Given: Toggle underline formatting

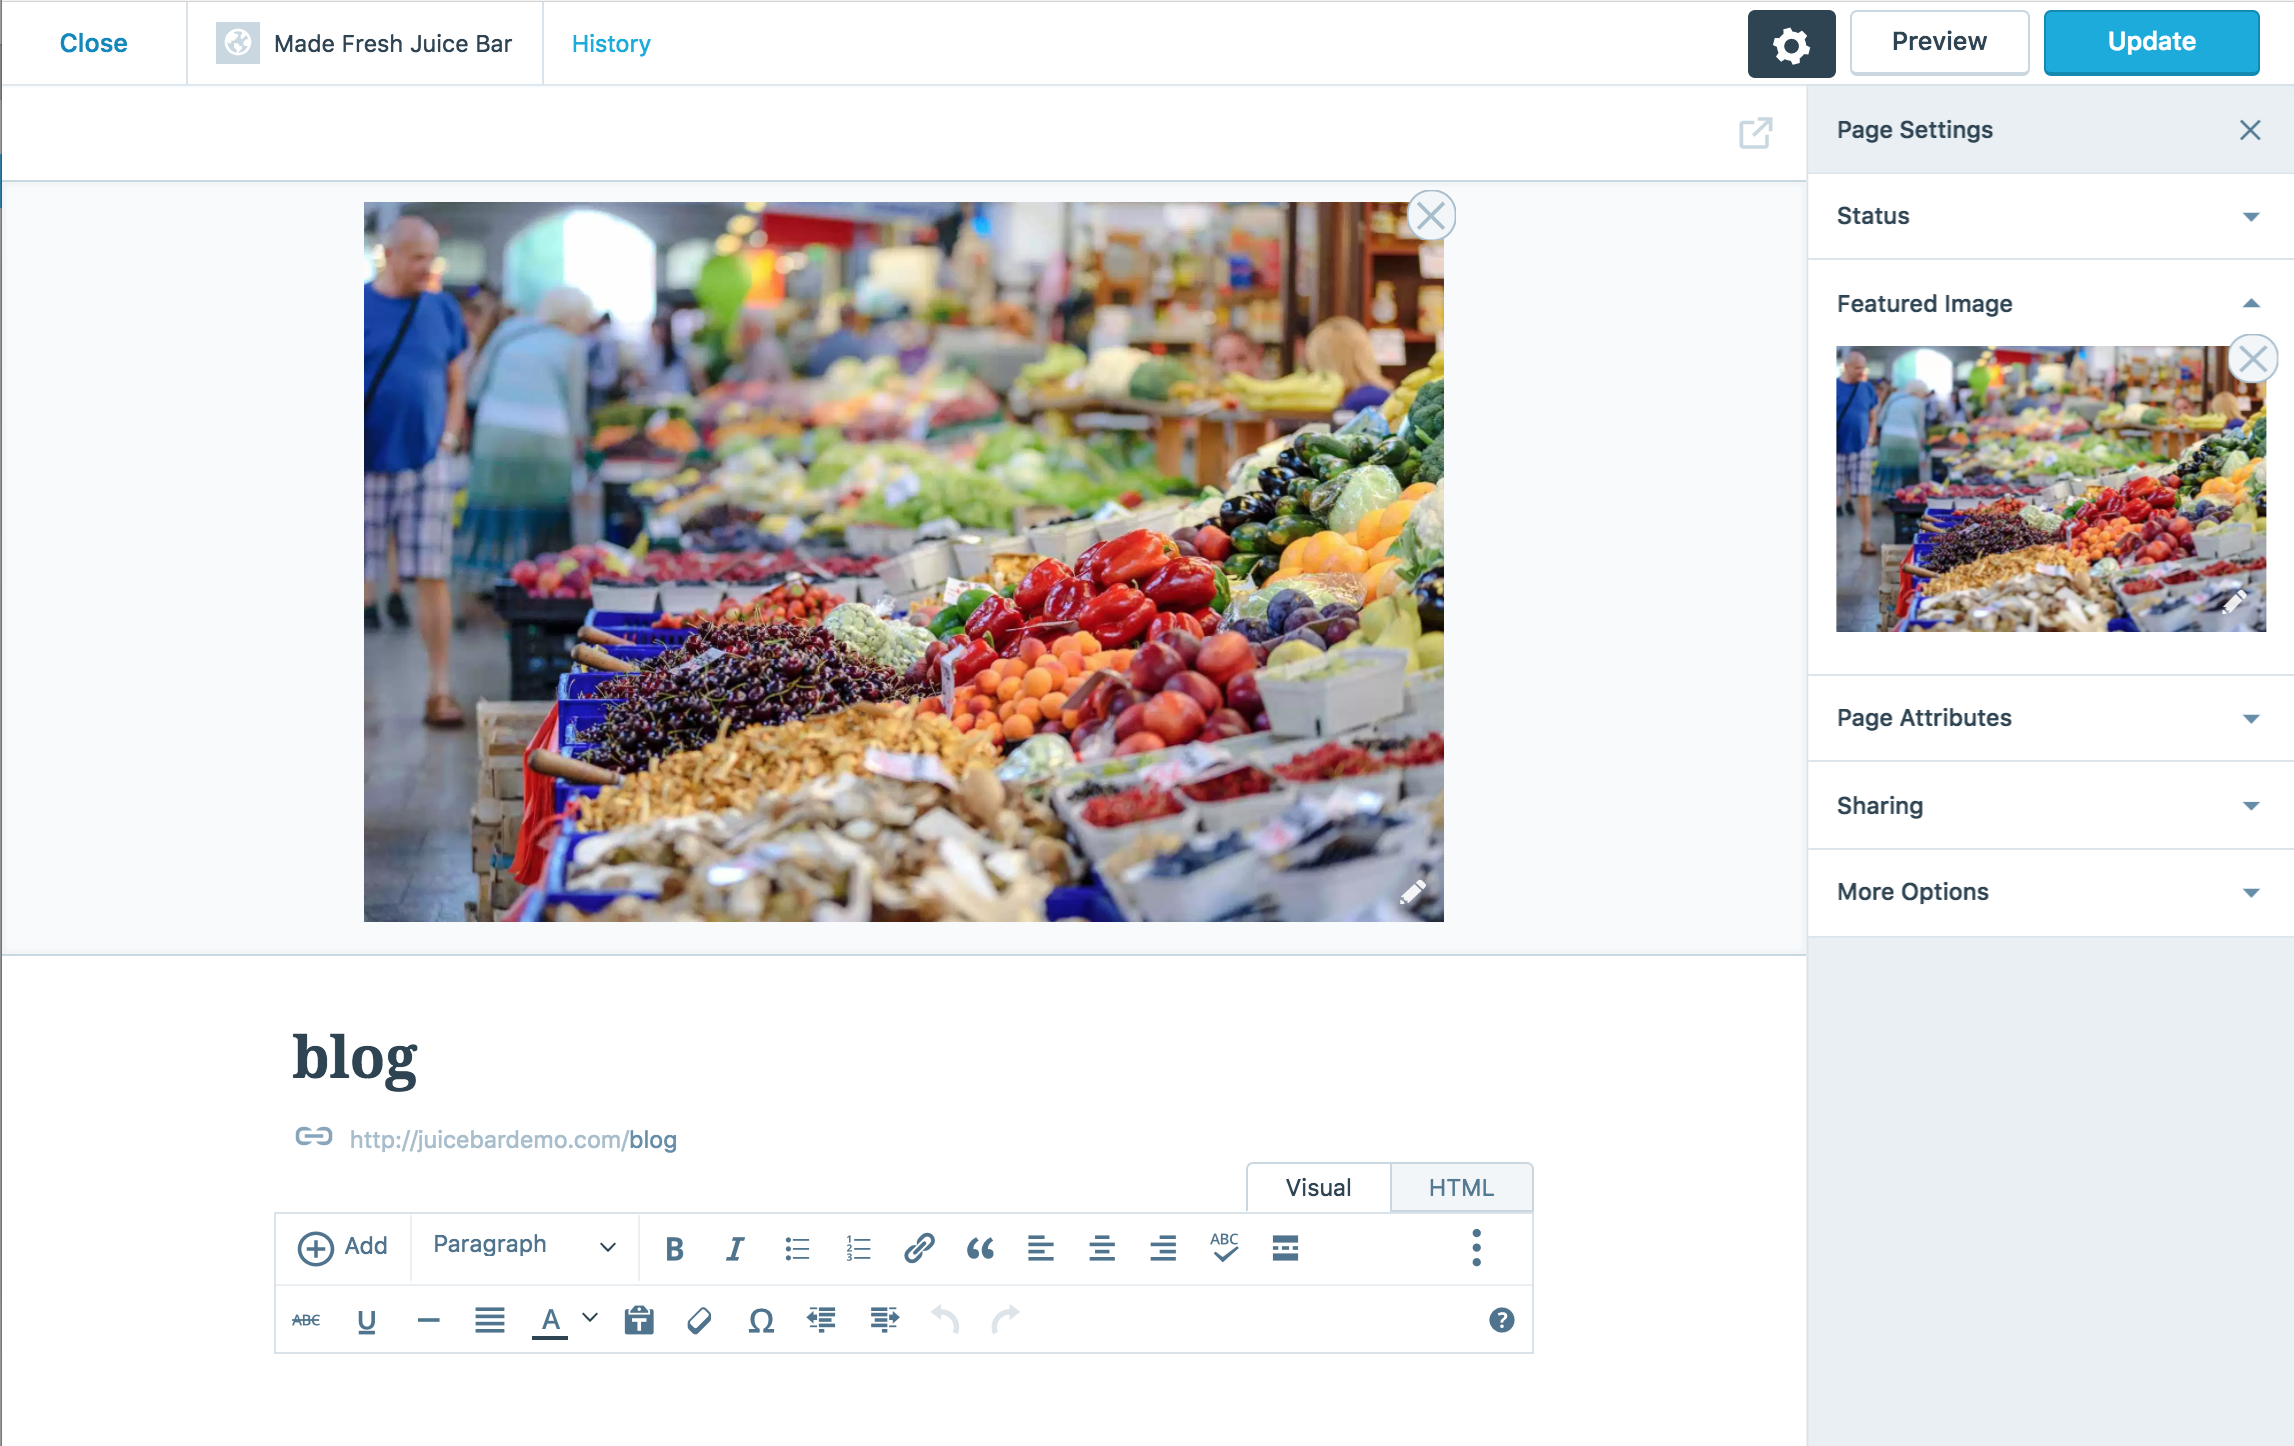Looking at the screenshot, I should [367, 1319].
